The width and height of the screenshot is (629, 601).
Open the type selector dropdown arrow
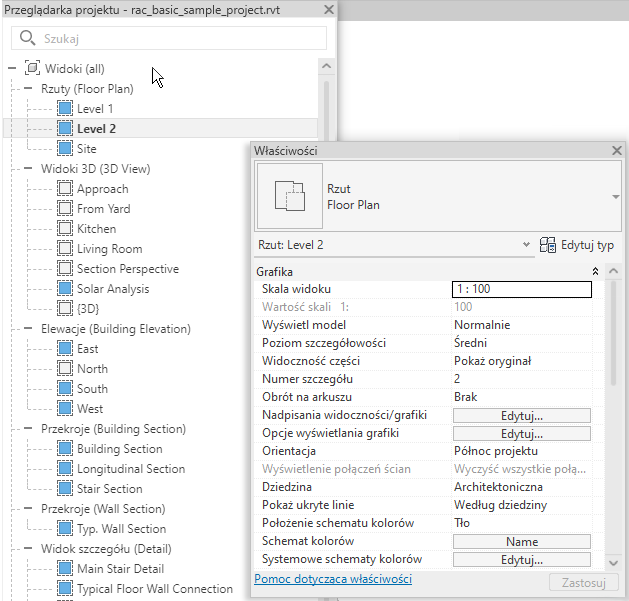point(615,197)
